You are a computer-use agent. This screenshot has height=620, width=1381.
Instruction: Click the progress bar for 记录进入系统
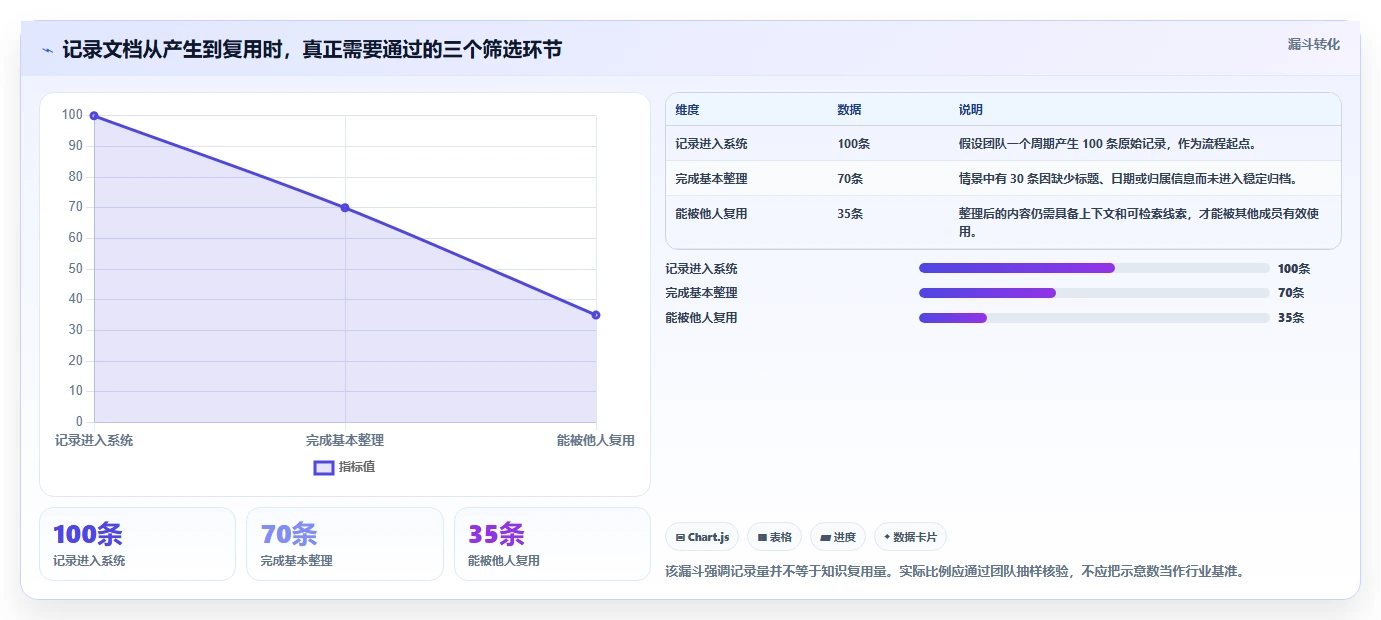[1094, 268]
